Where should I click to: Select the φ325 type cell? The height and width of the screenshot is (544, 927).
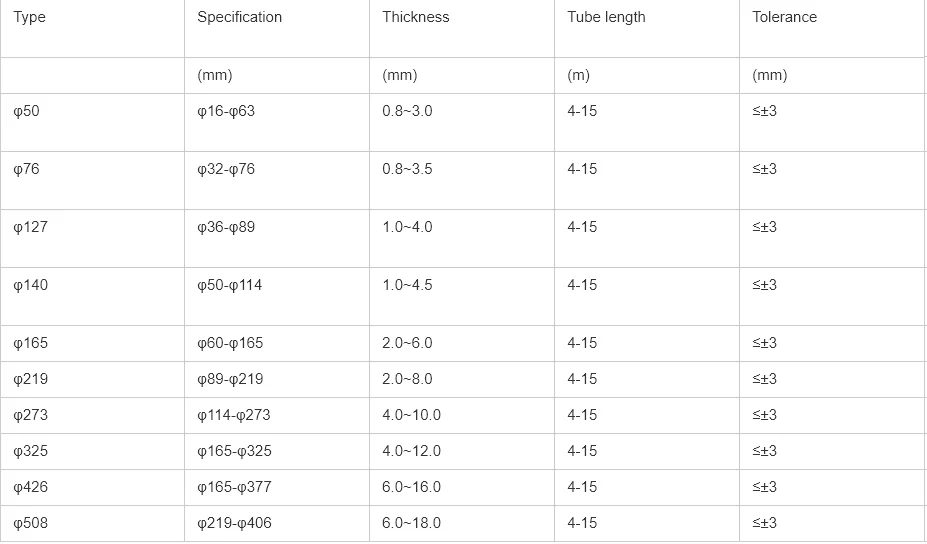(30, 451)
